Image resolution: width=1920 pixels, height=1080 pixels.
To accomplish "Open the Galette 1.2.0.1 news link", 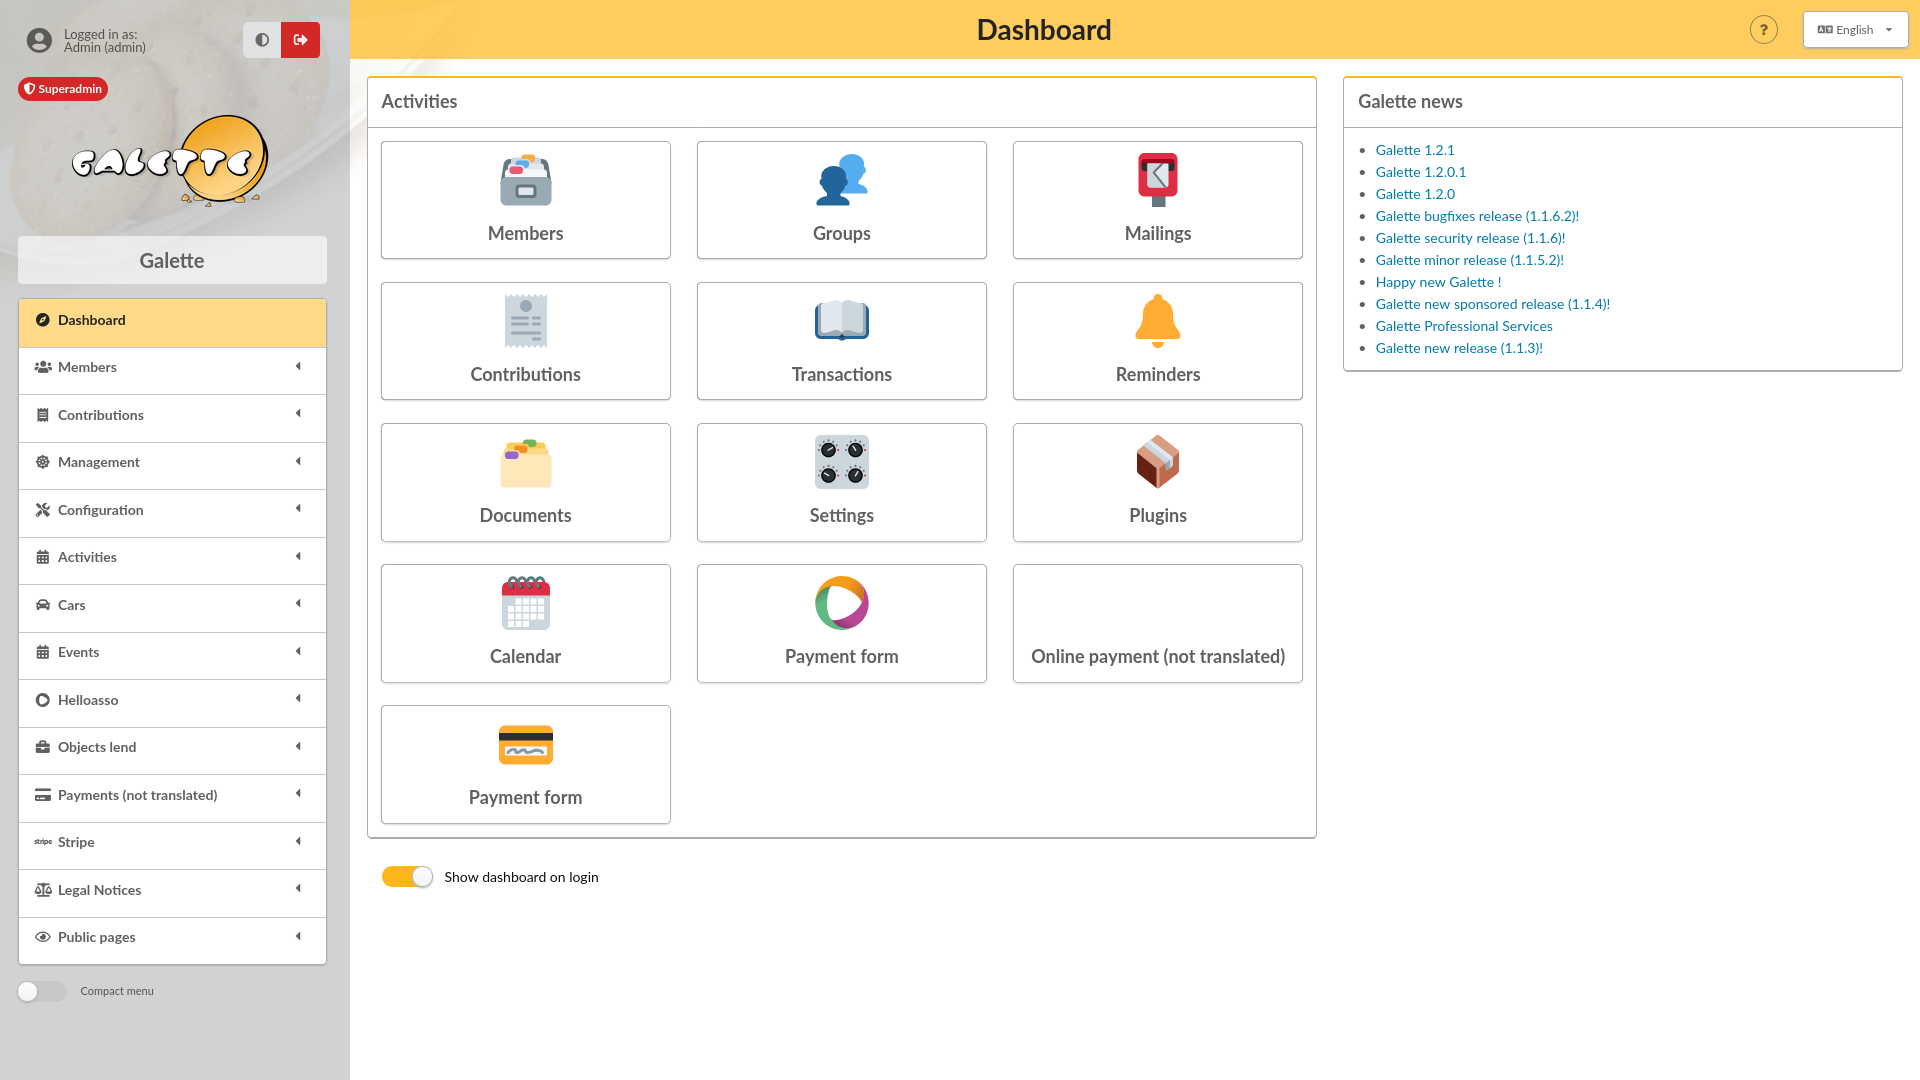I will tap(1421, 172).
